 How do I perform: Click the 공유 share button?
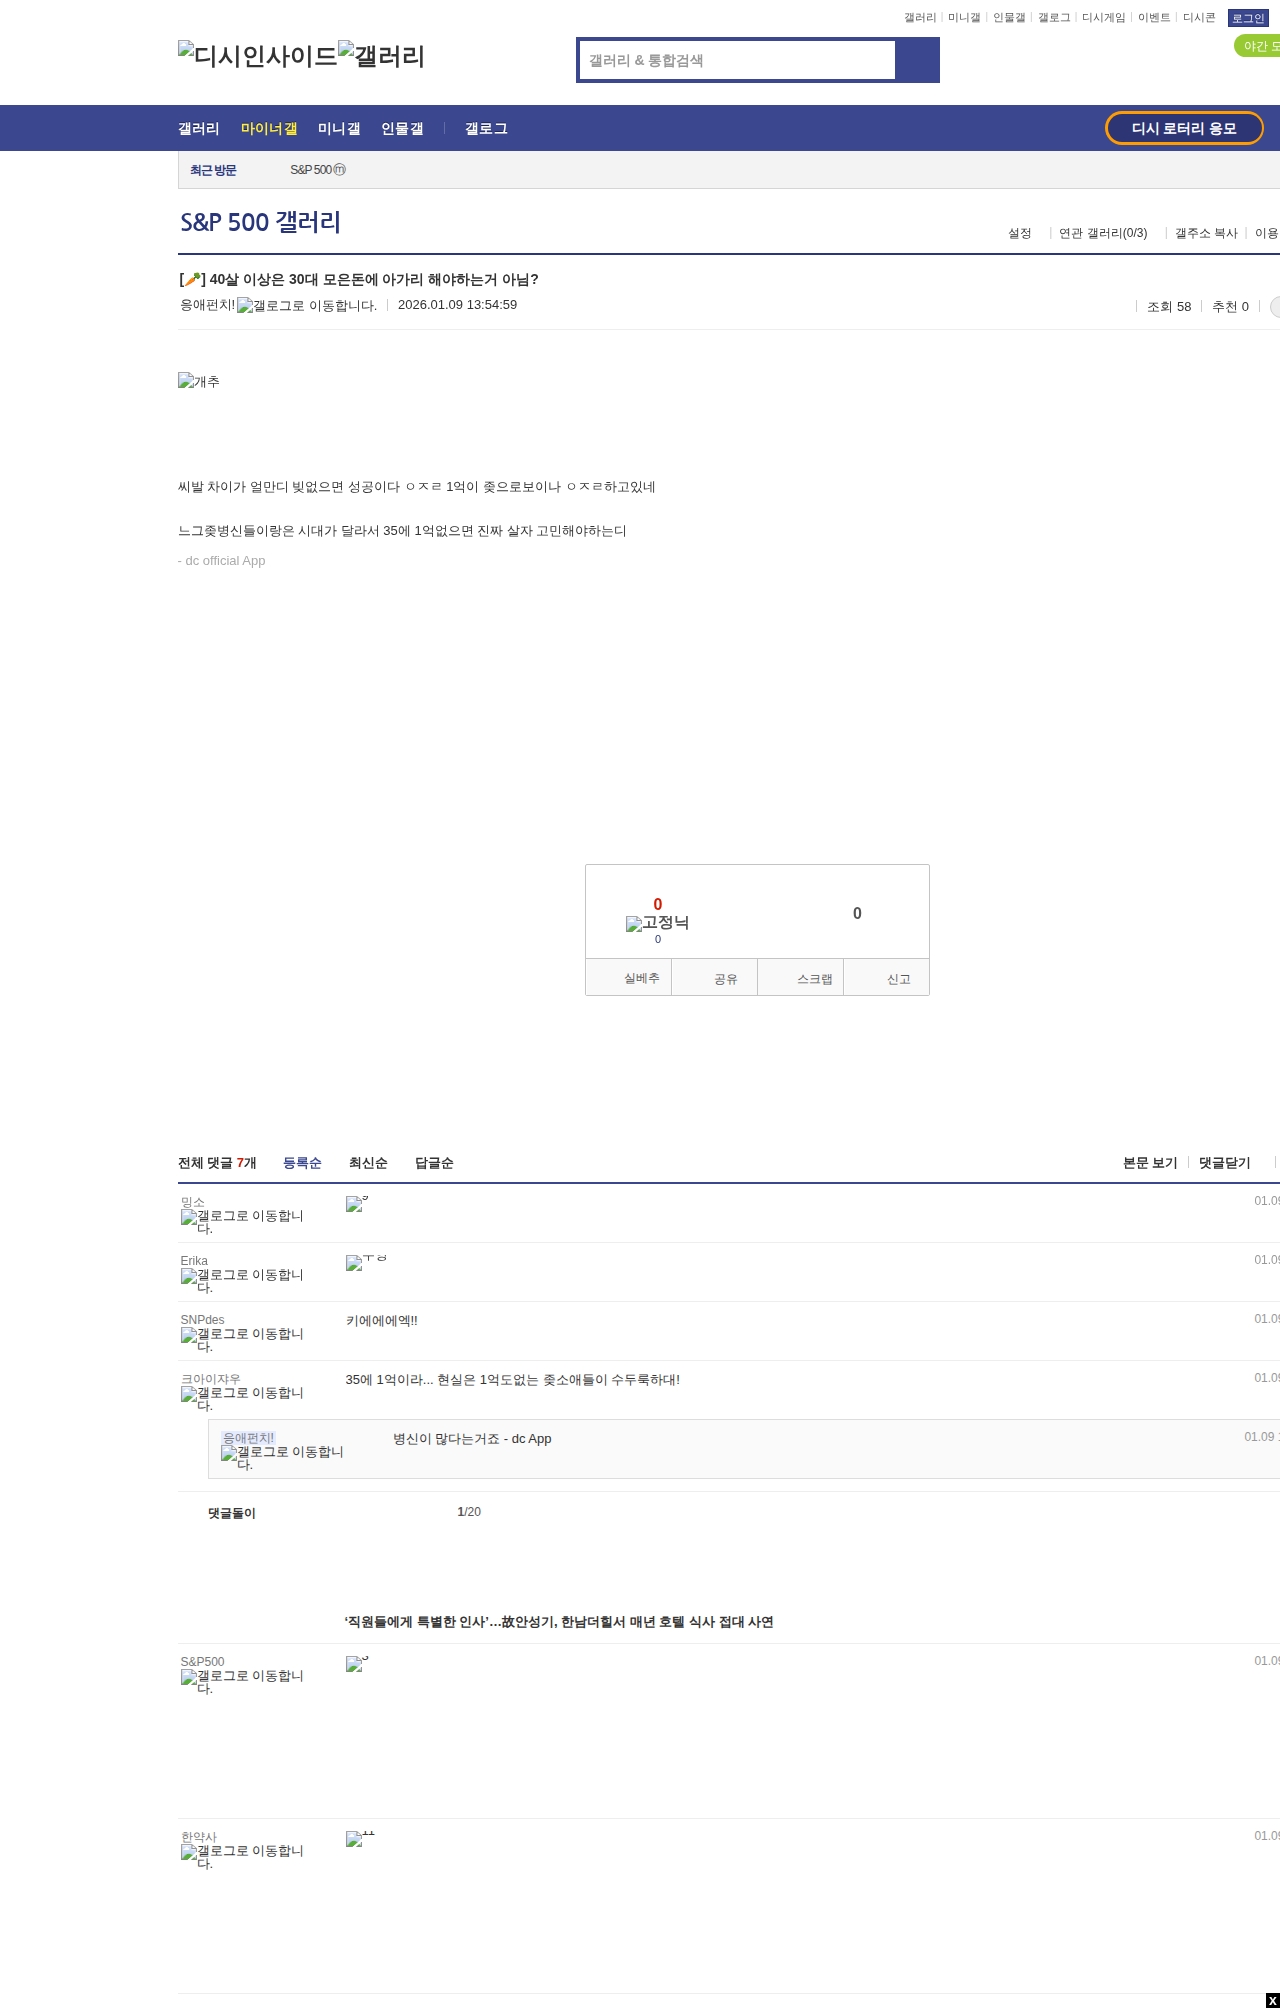click(x=715, y=978)
